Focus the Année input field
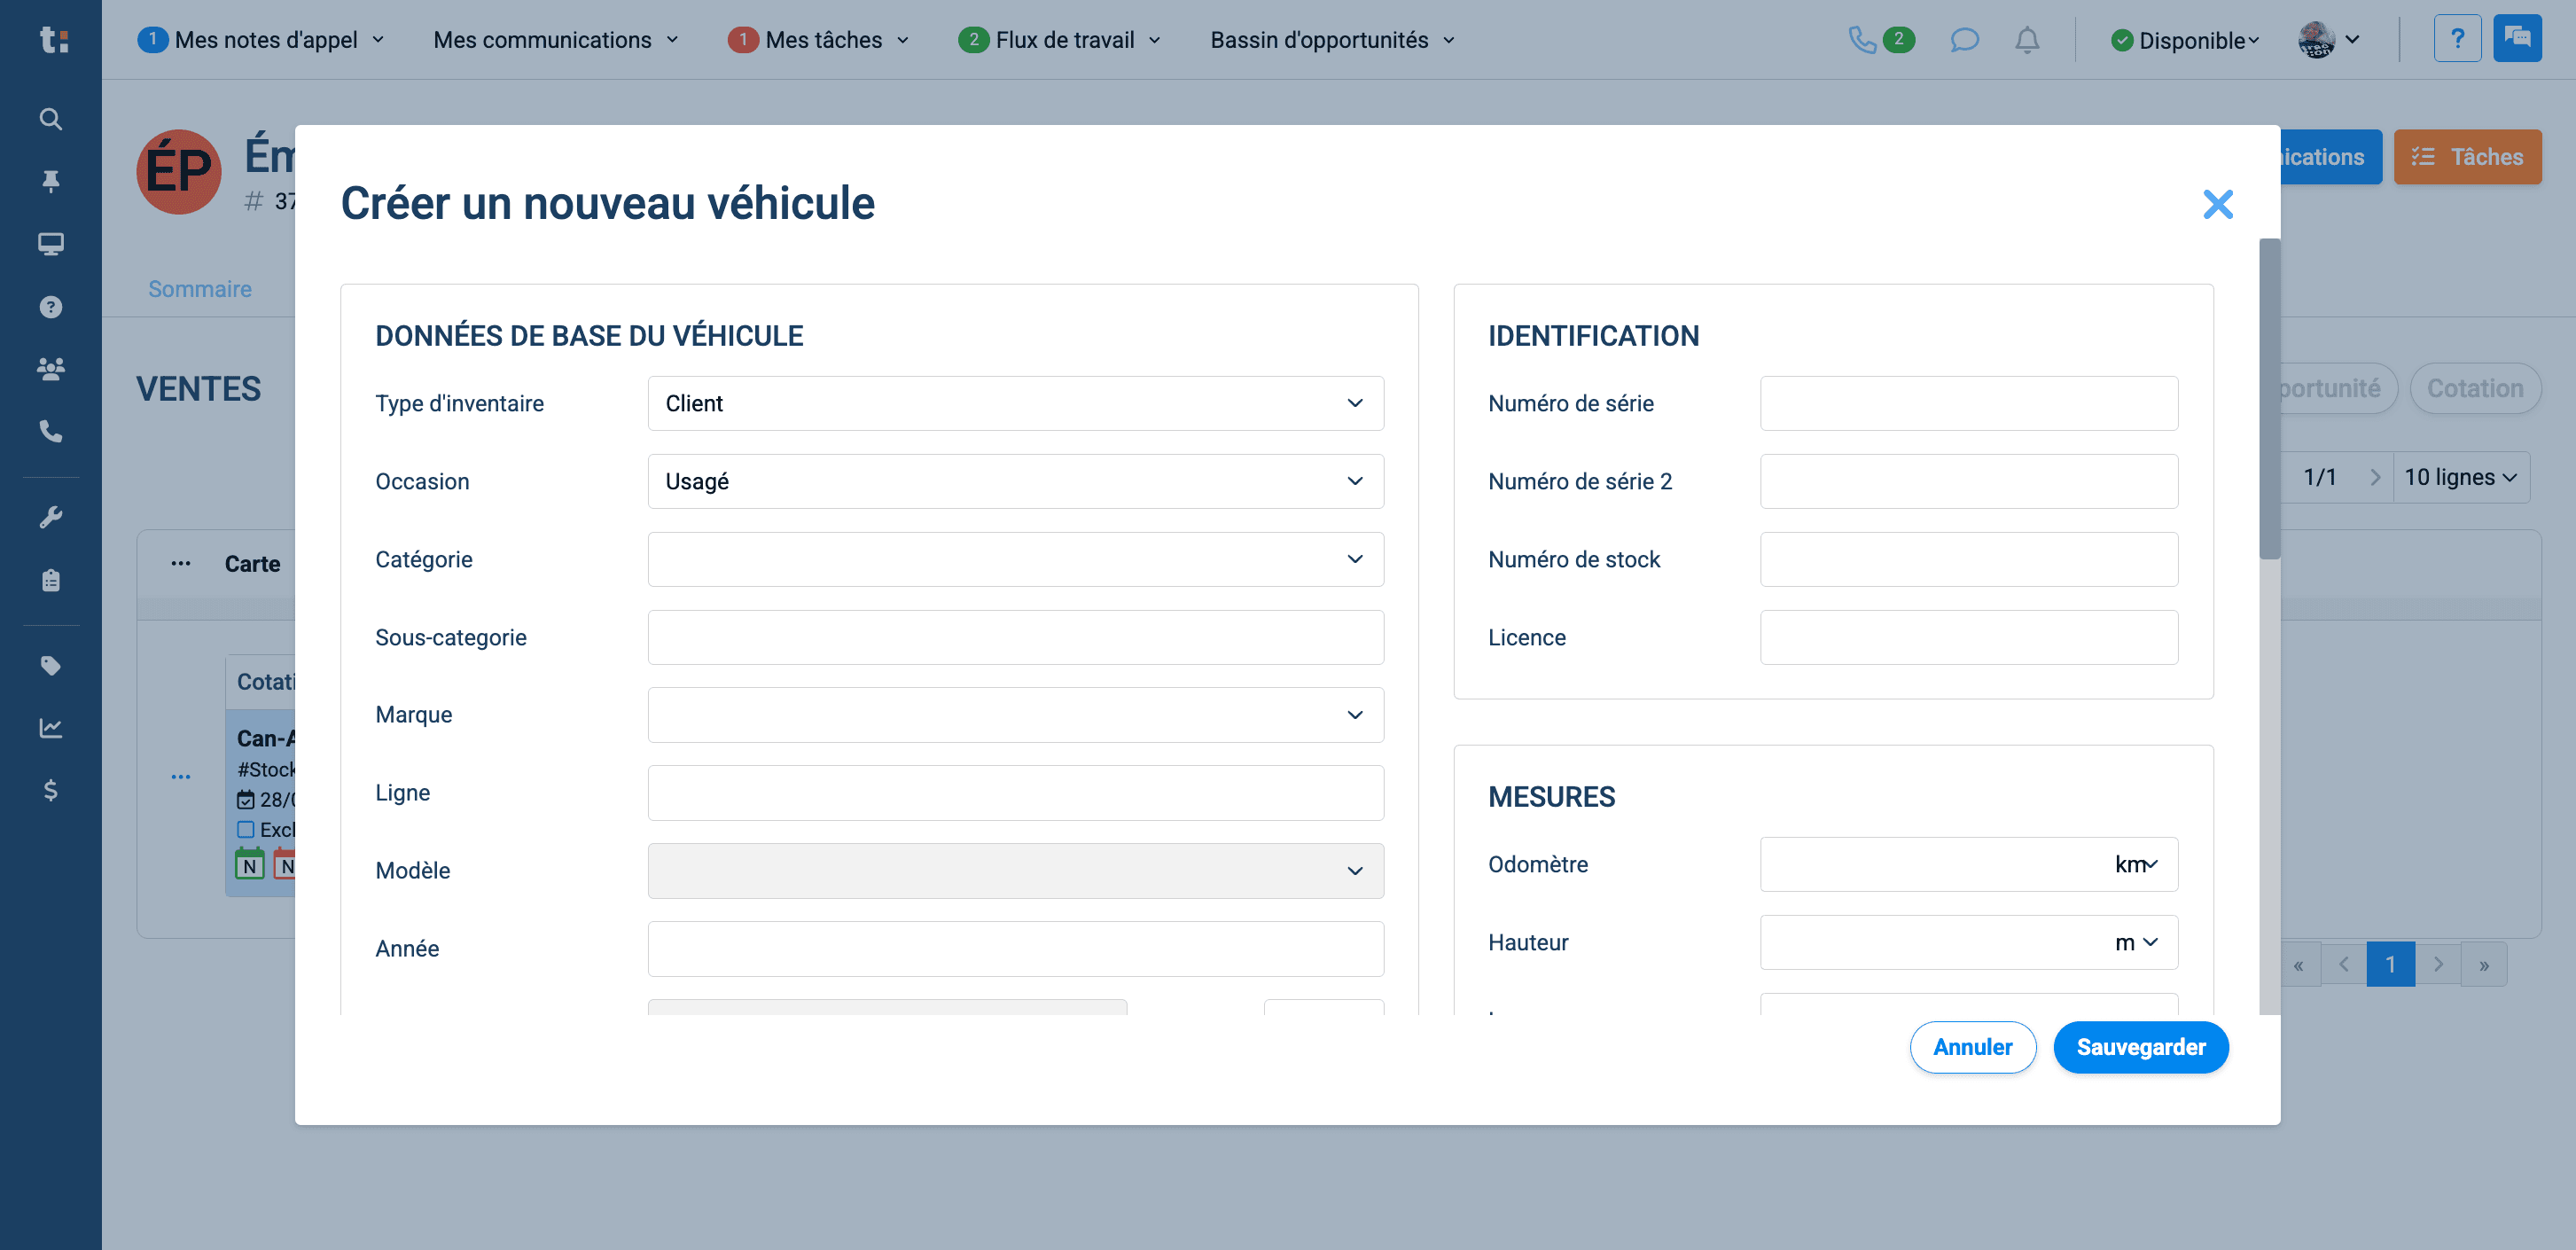Viewport: 2576px width, 1250px height. click(1015, 948)
